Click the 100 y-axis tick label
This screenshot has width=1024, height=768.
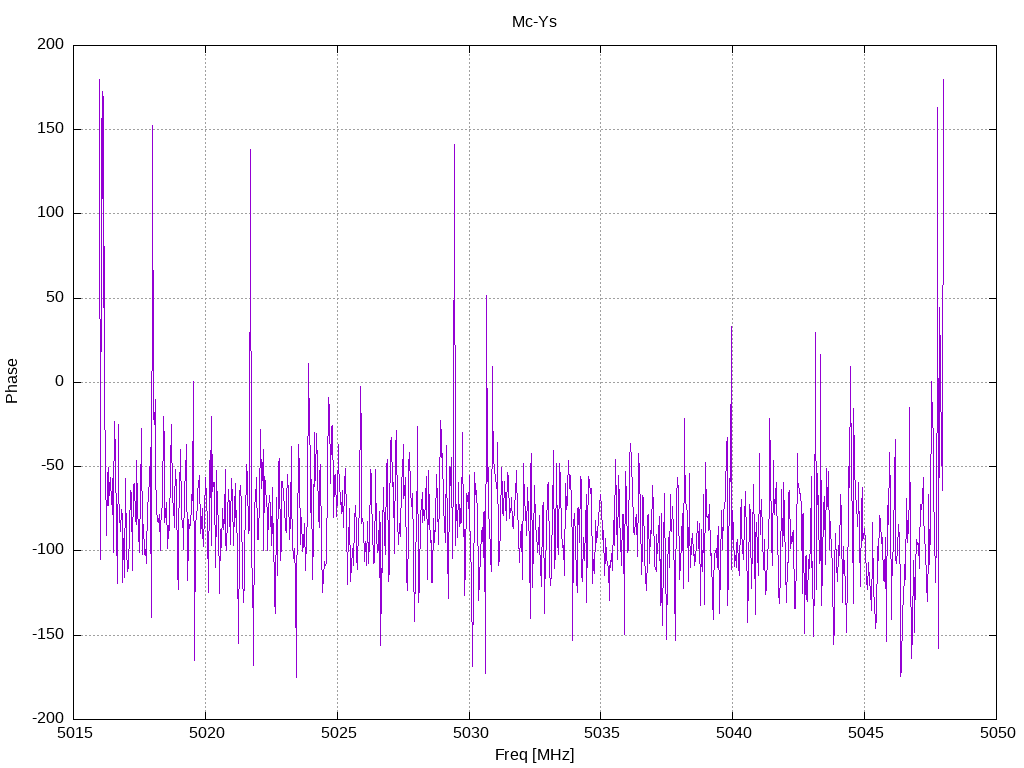click(51, 213)
